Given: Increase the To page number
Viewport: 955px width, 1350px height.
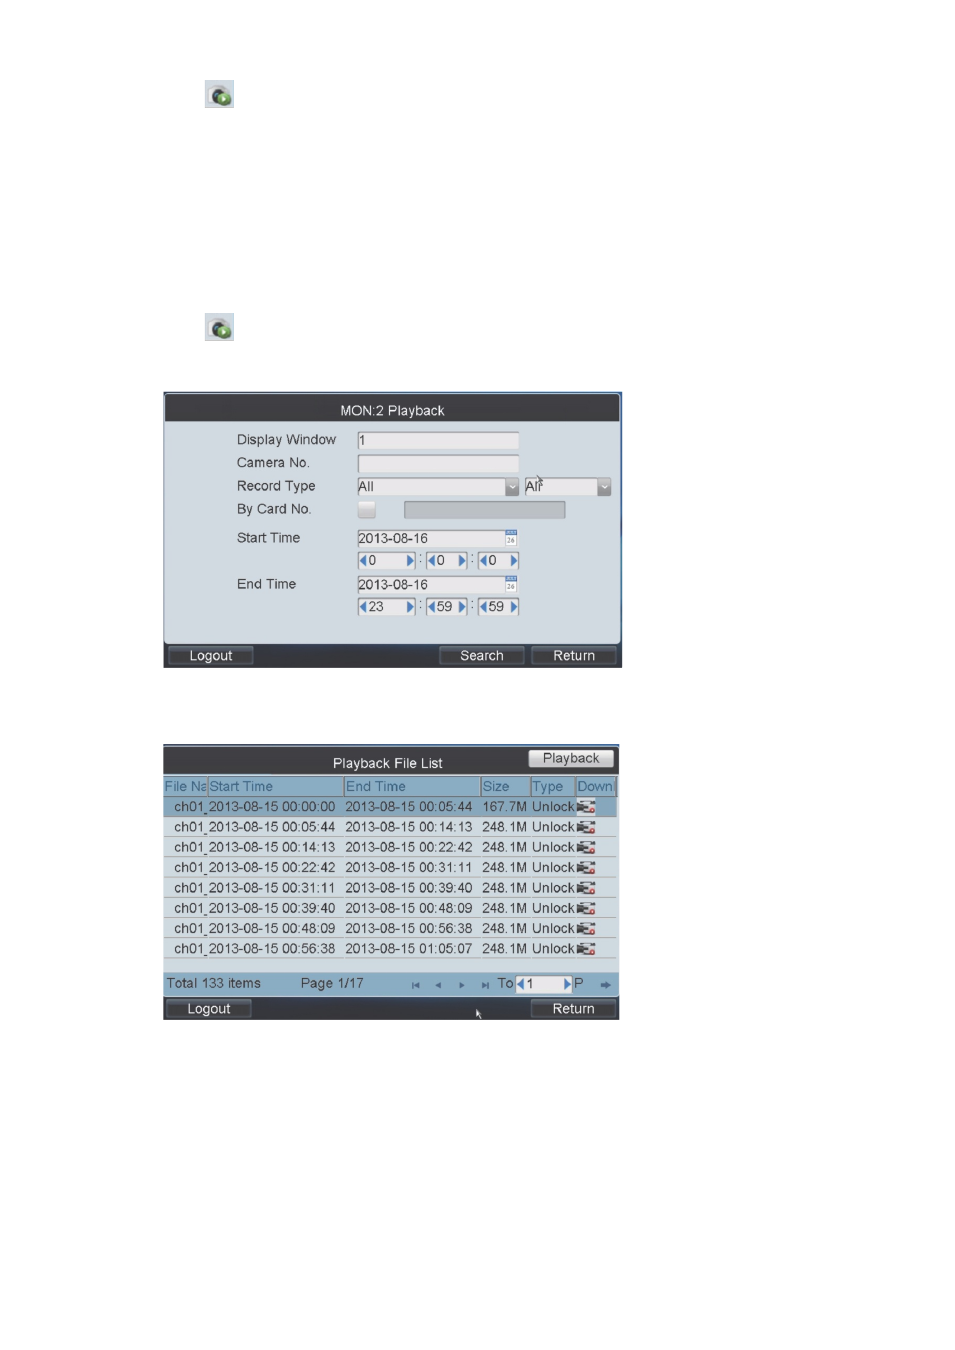Looking at the screenshot, I should click(567, 984).
